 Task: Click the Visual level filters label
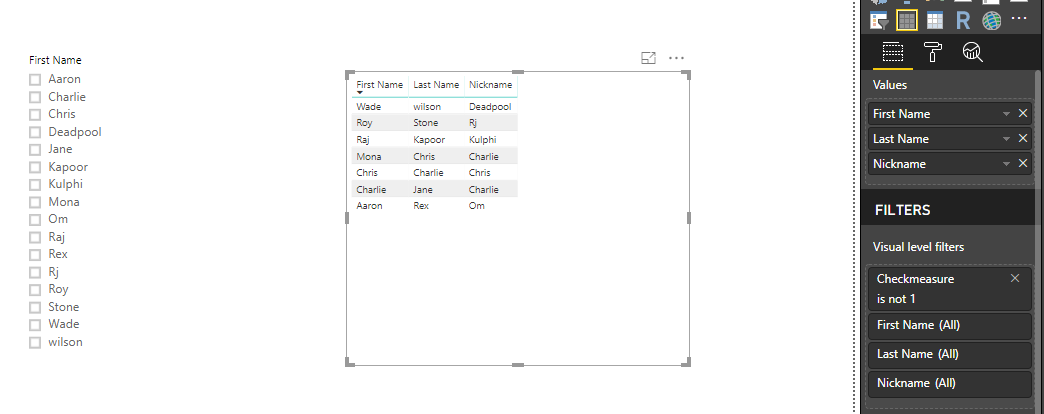pyautogui.click(x=918, y=247)
